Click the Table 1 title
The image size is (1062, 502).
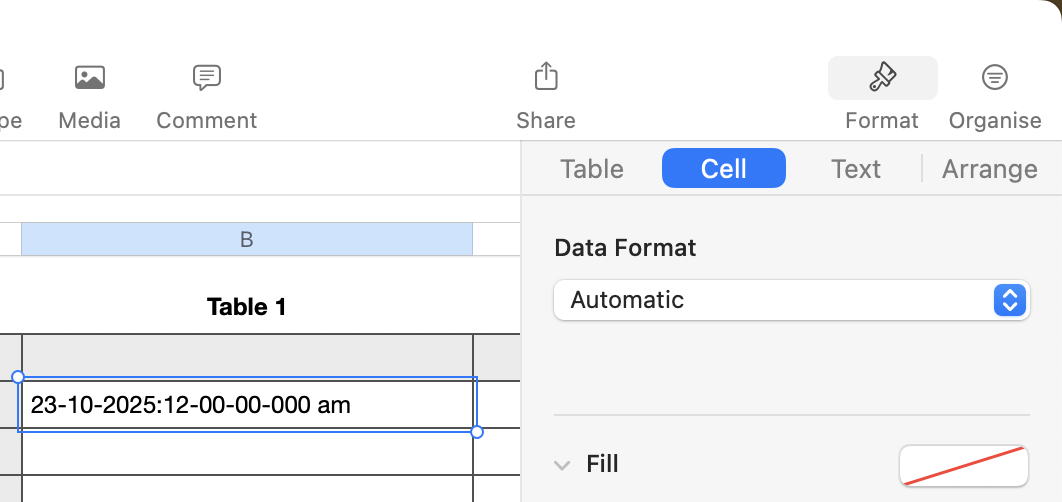(x=246, y=307)
